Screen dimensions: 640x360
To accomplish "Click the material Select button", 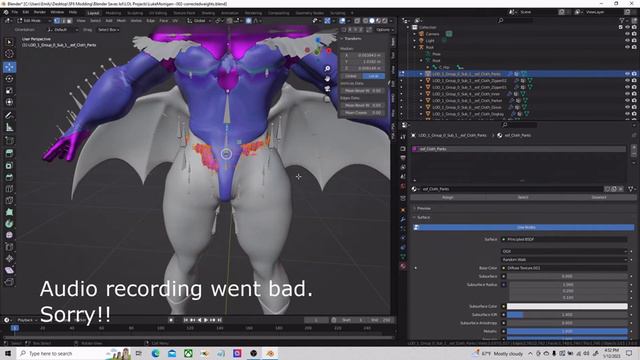I will click(523, 198).
